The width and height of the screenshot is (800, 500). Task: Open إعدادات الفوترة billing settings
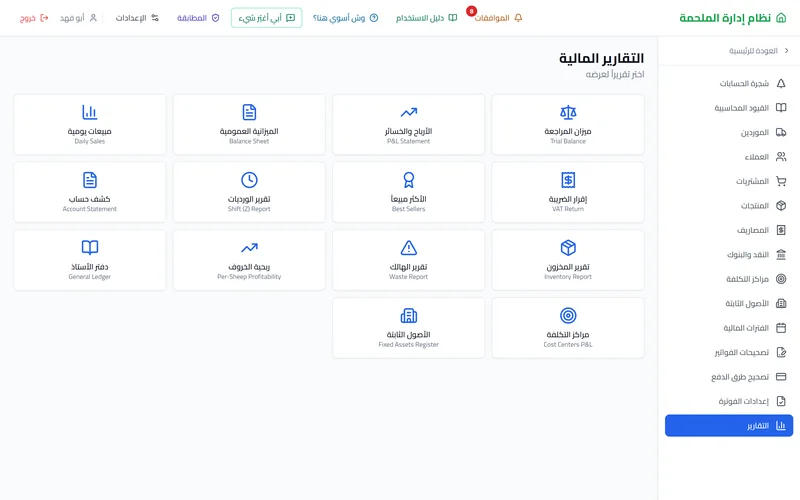[x=729, y=402]
